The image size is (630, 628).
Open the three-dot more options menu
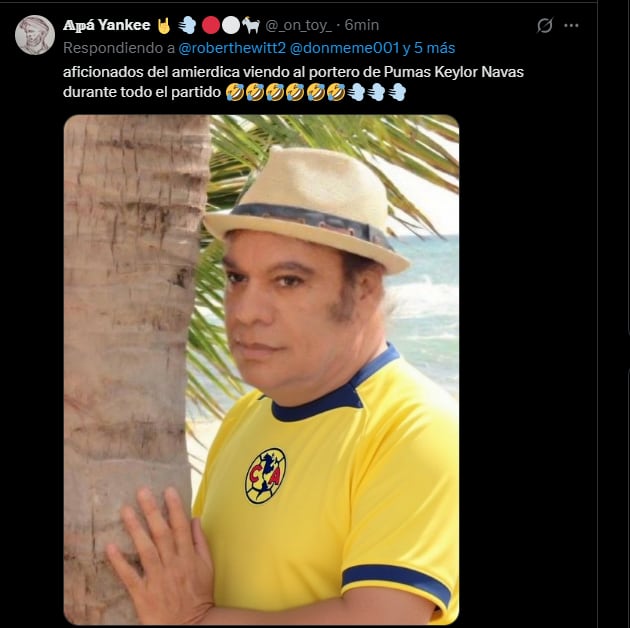pos(571,26)
